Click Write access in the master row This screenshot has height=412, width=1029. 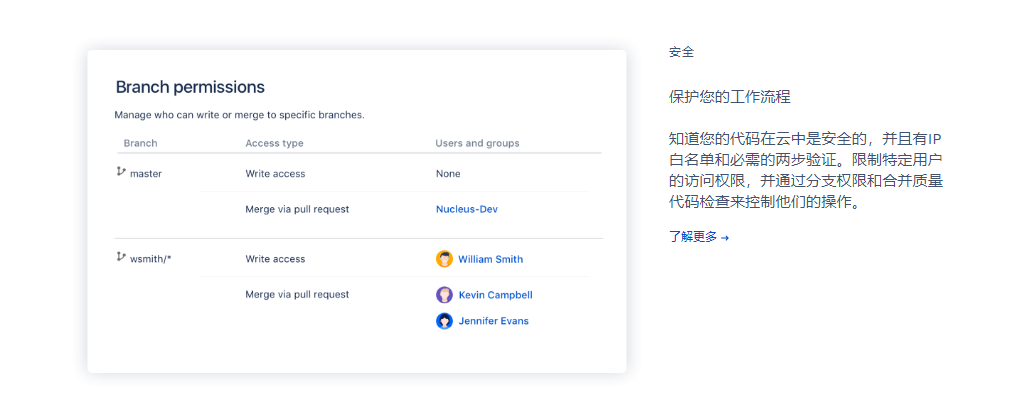[x=275, y=174]
